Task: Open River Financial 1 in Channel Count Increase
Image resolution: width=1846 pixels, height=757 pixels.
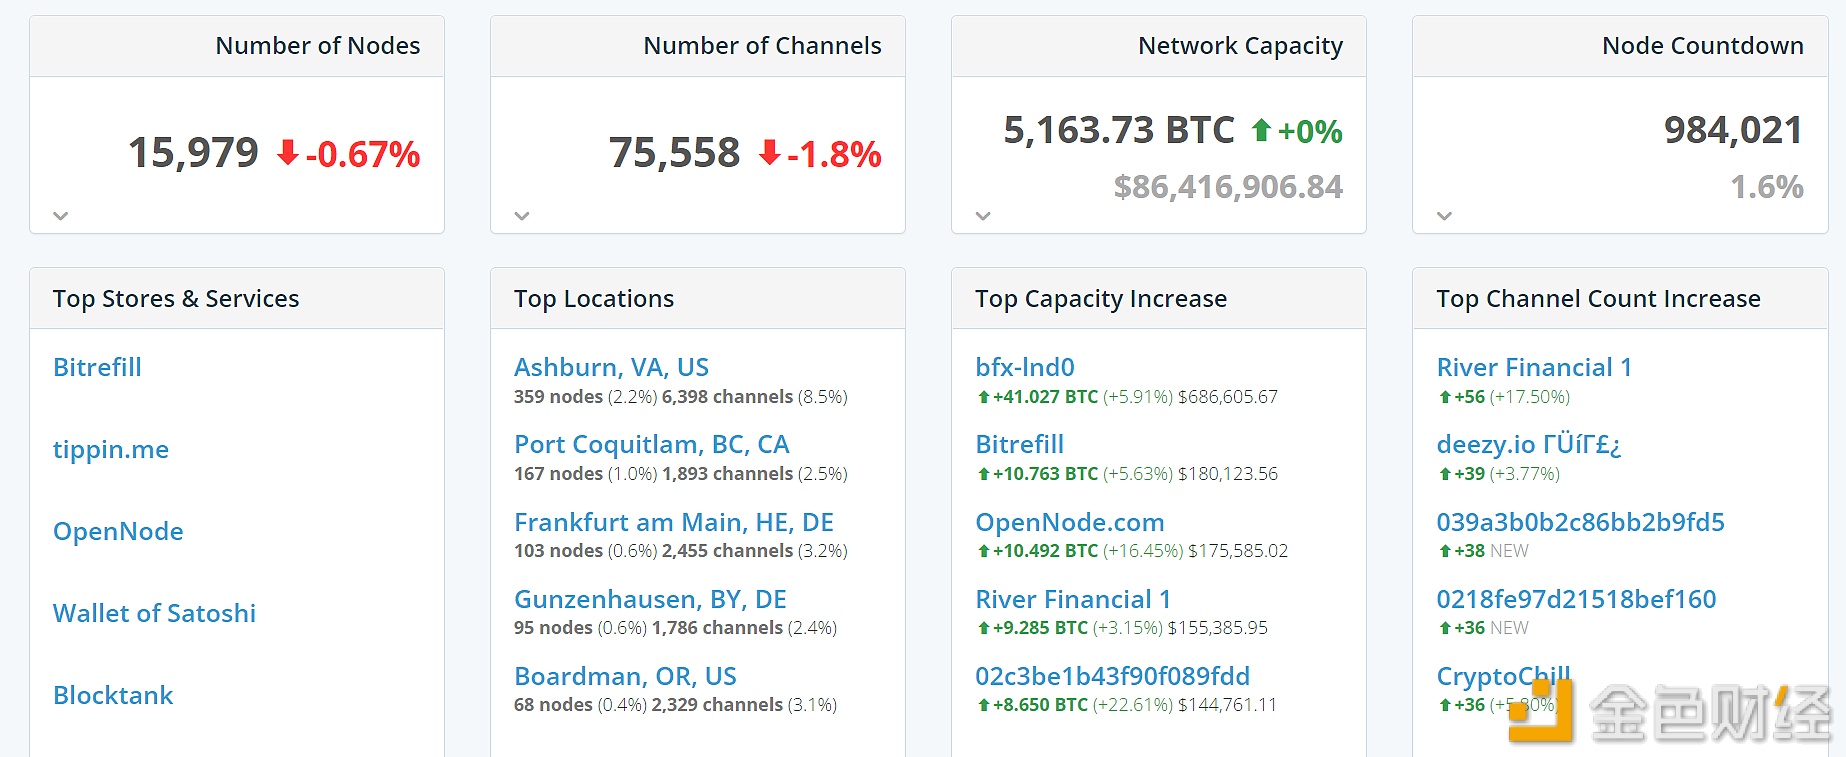Action: pos(1534,367)
